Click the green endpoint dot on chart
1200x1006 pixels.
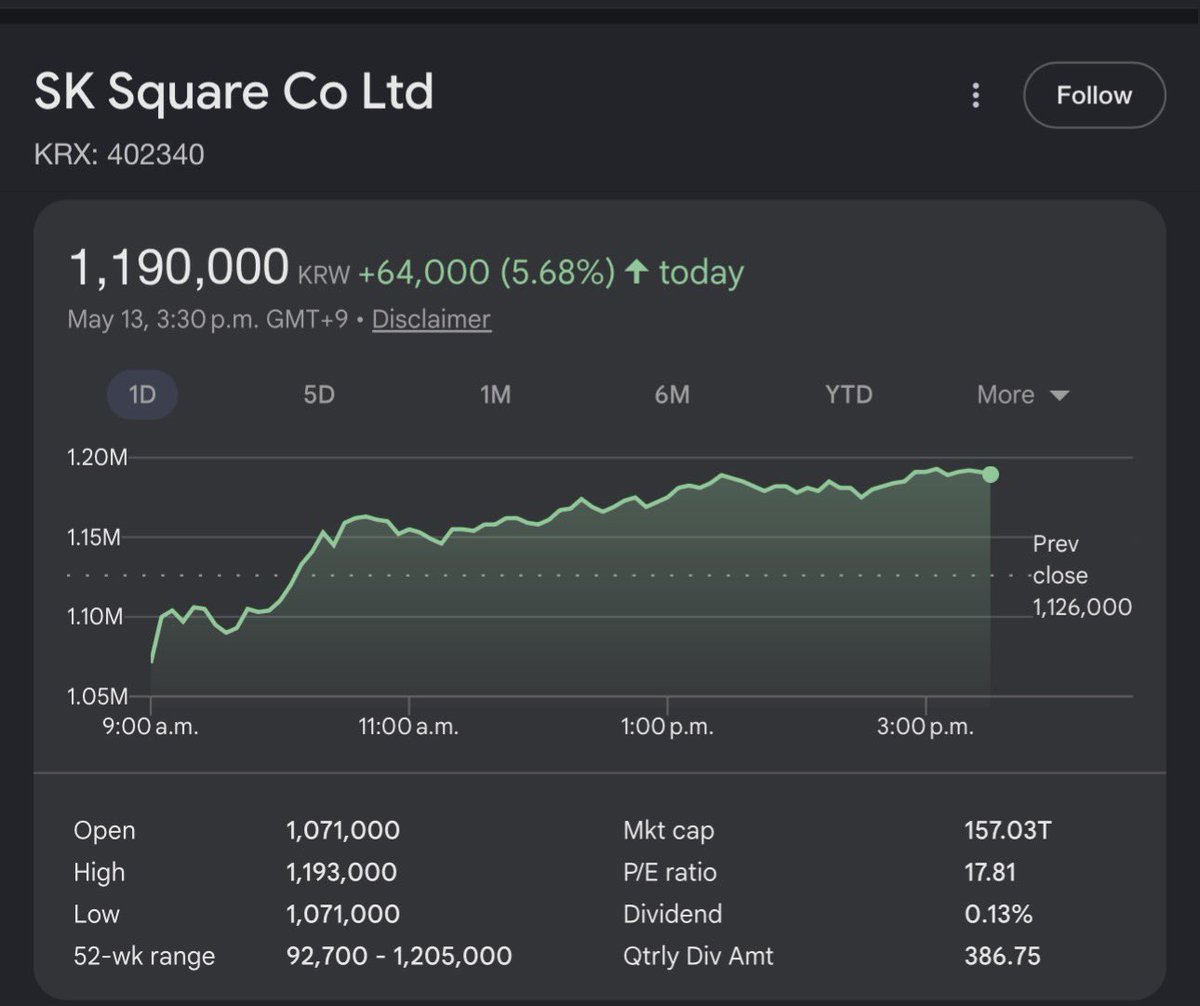tap(990, 474)
